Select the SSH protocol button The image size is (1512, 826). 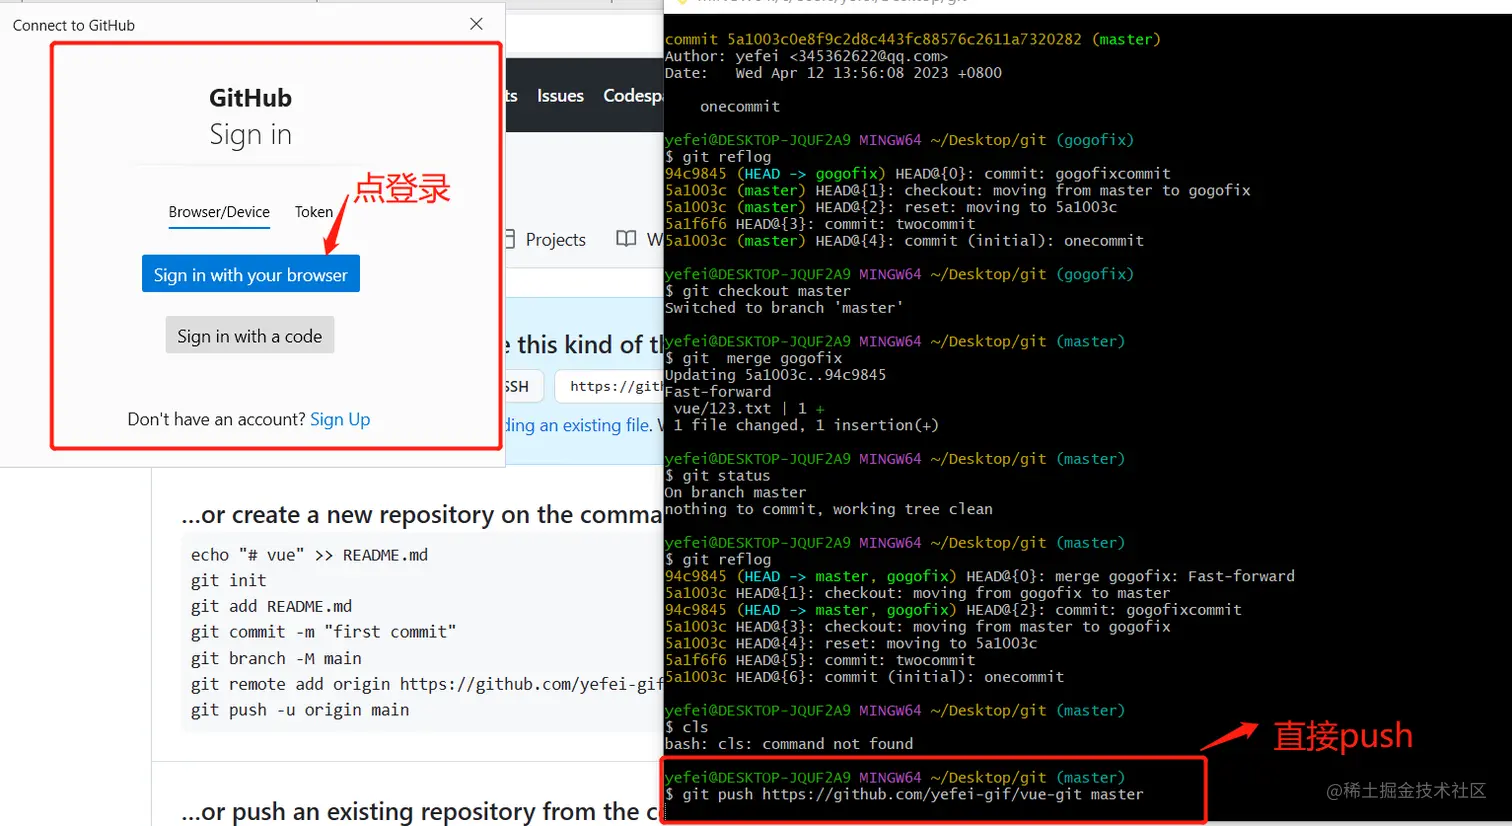coord(522,386)
